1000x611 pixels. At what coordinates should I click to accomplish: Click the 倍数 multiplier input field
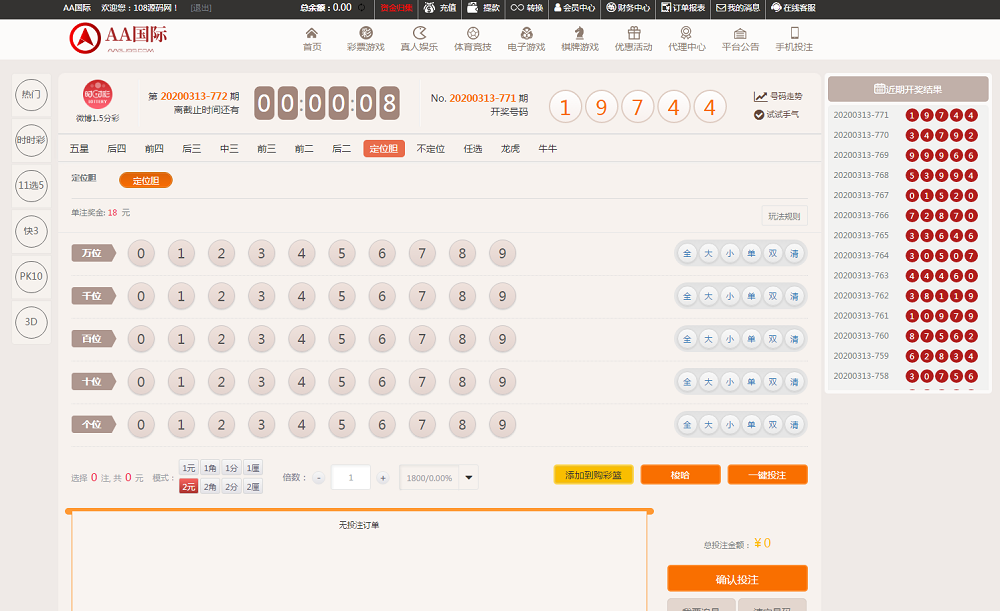point(350,478)
